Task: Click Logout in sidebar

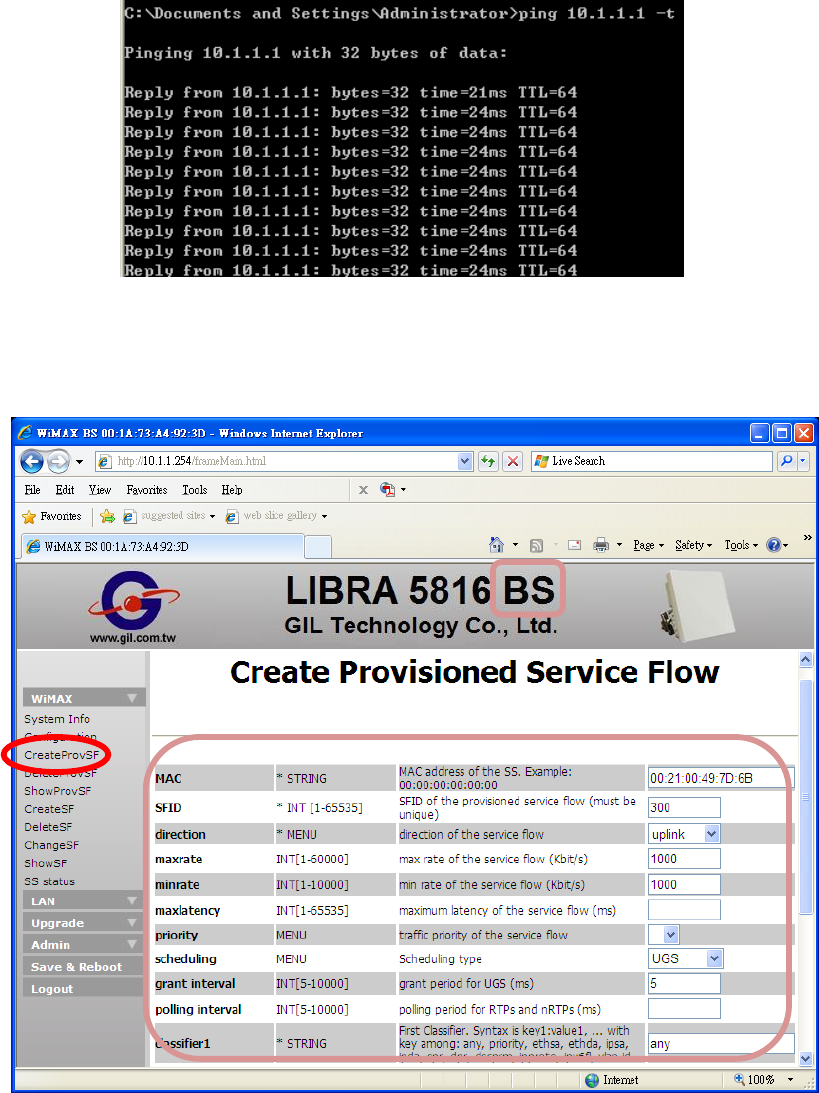Action: pos(84,989)
